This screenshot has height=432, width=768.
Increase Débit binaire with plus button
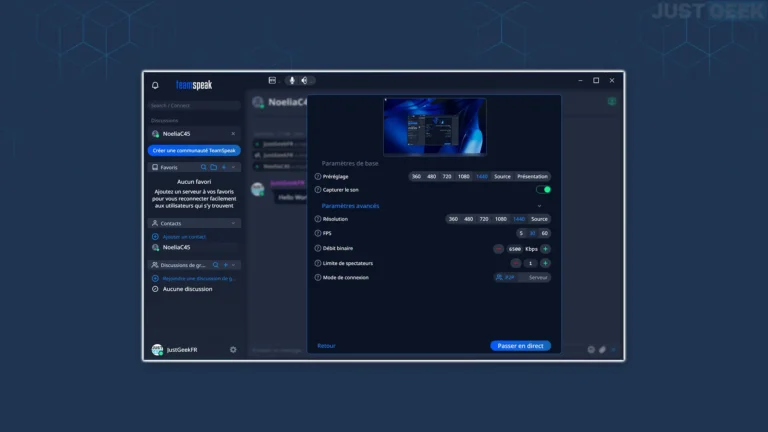[545, 248]
